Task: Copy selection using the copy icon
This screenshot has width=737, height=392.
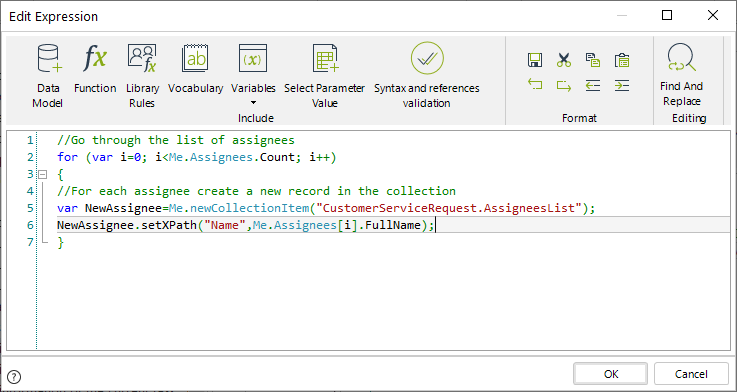Action: (593, 60)
